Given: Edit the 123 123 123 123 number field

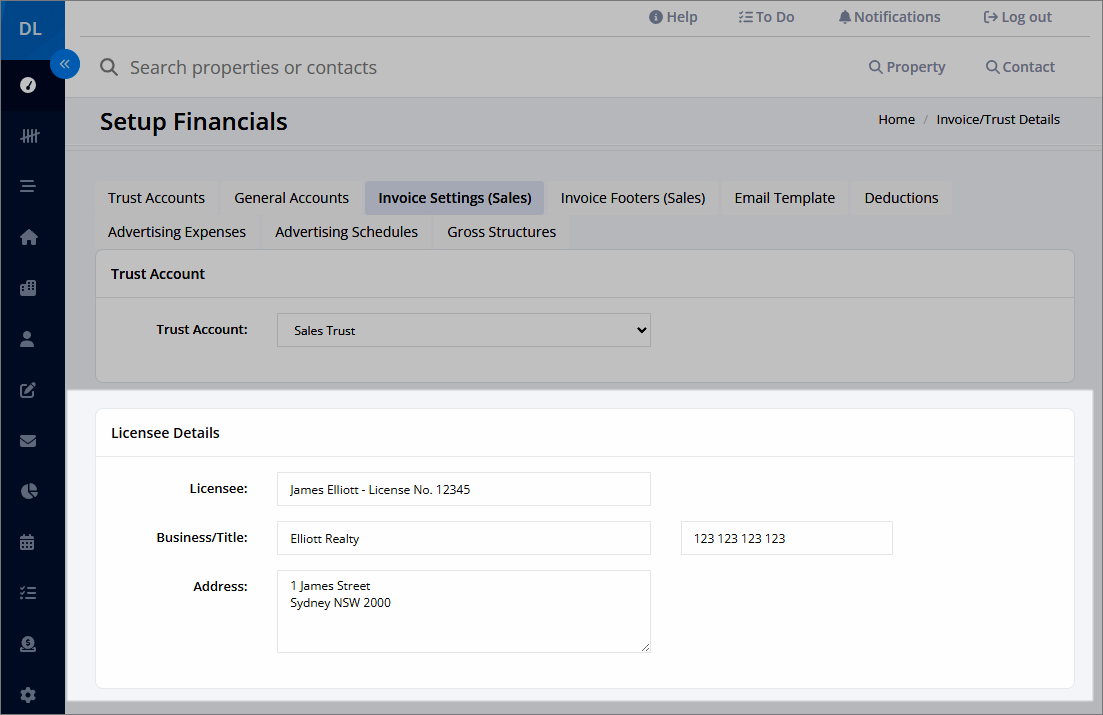Looking at the screenshot, I should click(786, 538).
